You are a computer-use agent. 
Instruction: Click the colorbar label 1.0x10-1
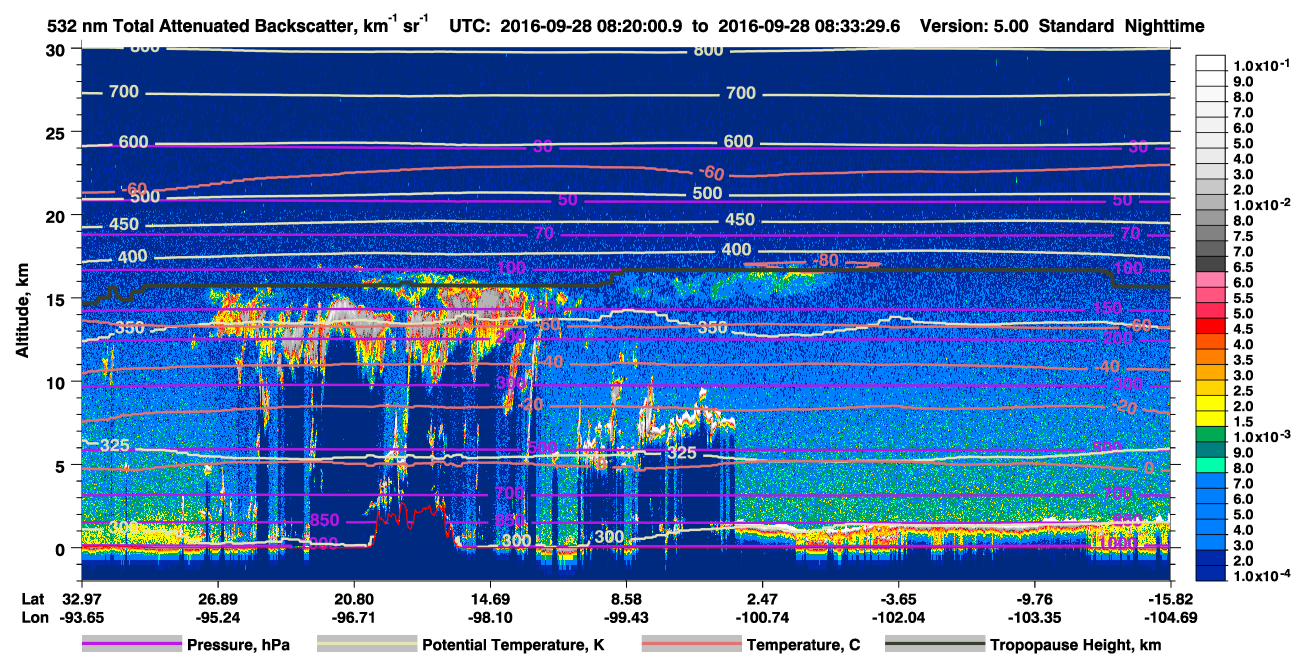[x=1261, y=66]
